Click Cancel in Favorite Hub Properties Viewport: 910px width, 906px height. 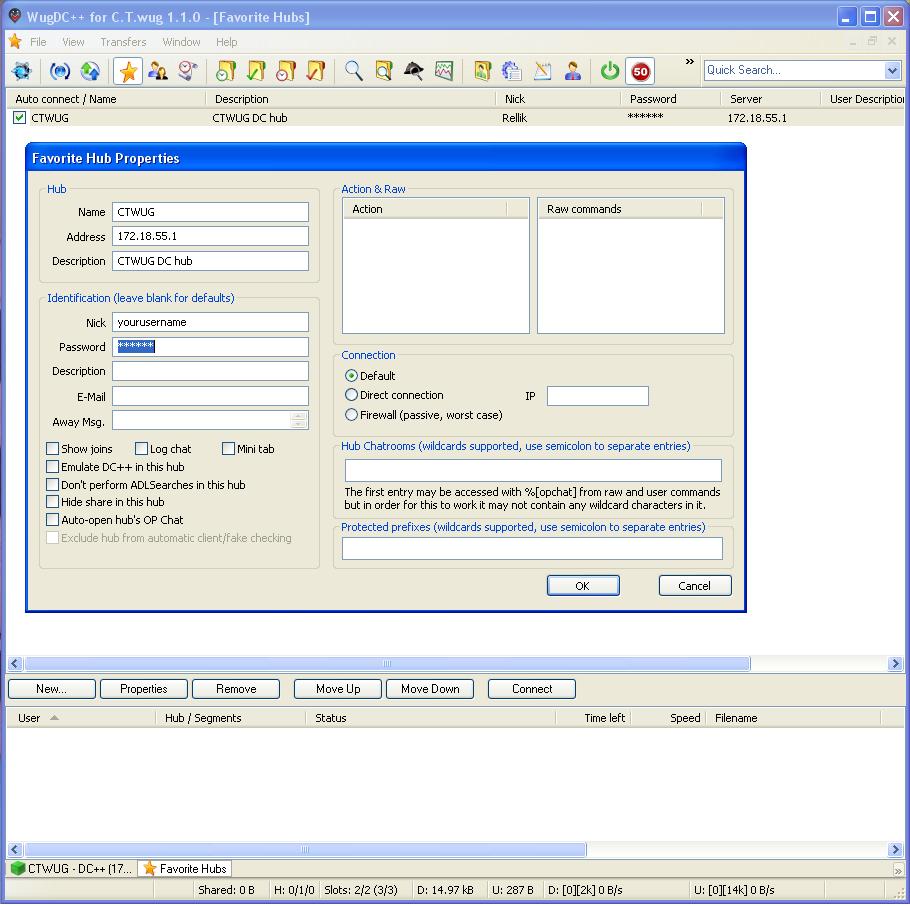pos(695,586)
